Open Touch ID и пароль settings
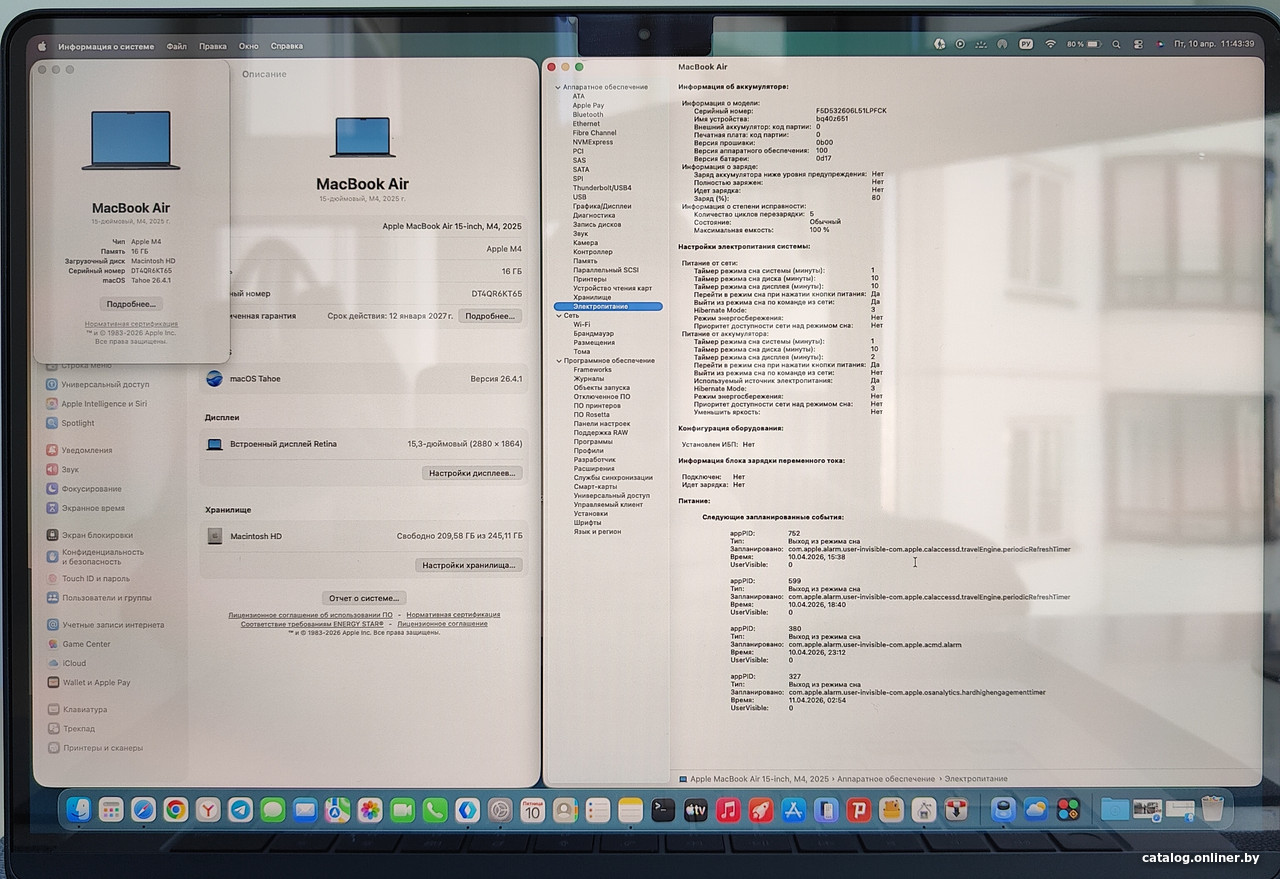This screenshot has height=879, width=1280. pyautogui.click(x=88, y=579)
